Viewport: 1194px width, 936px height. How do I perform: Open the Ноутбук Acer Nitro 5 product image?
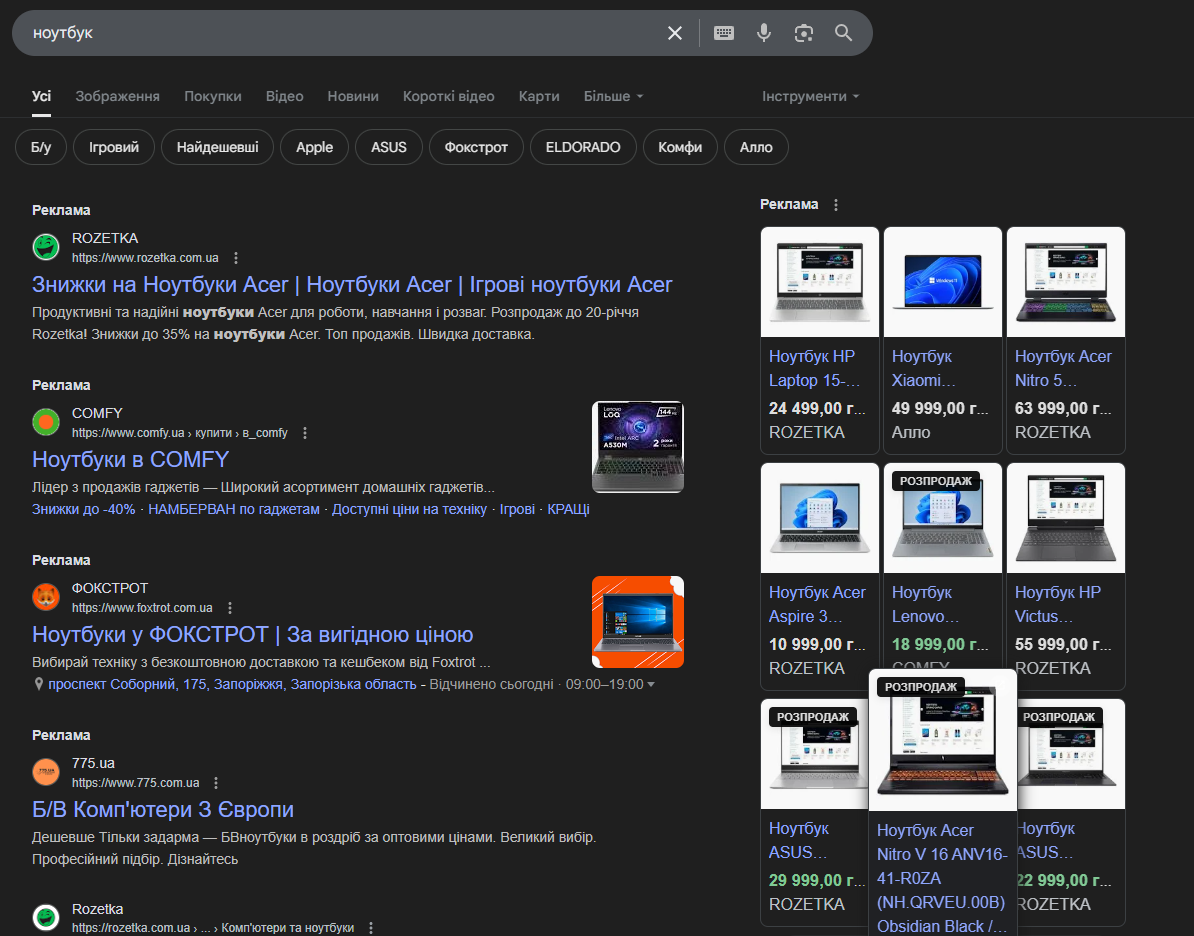coord(1066,282)
